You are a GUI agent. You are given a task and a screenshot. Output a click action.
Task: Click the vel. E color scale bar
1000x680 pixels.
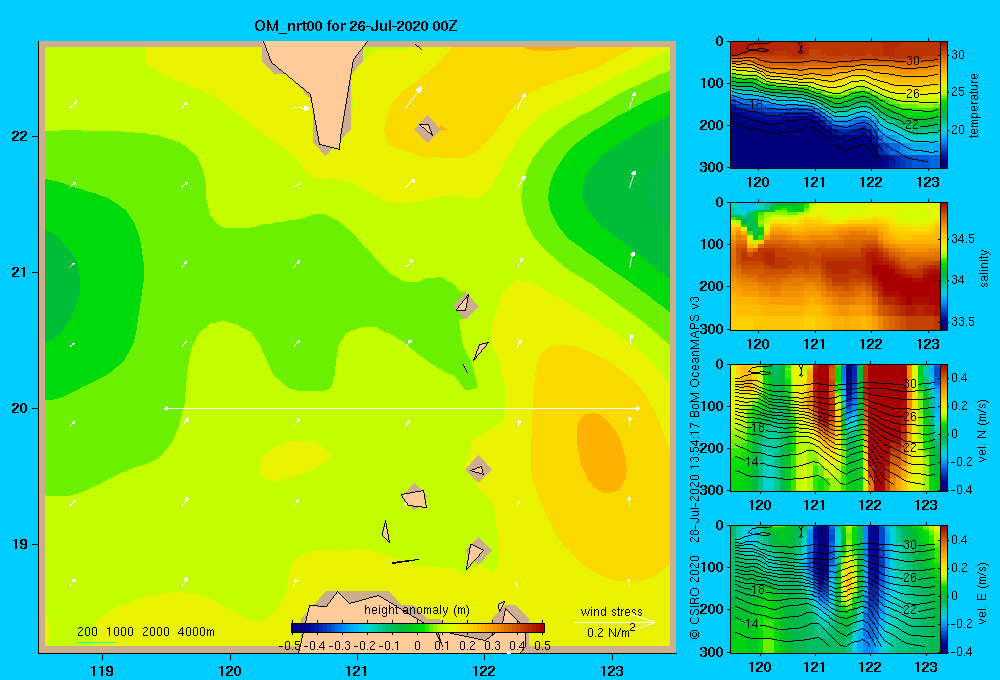944,589
